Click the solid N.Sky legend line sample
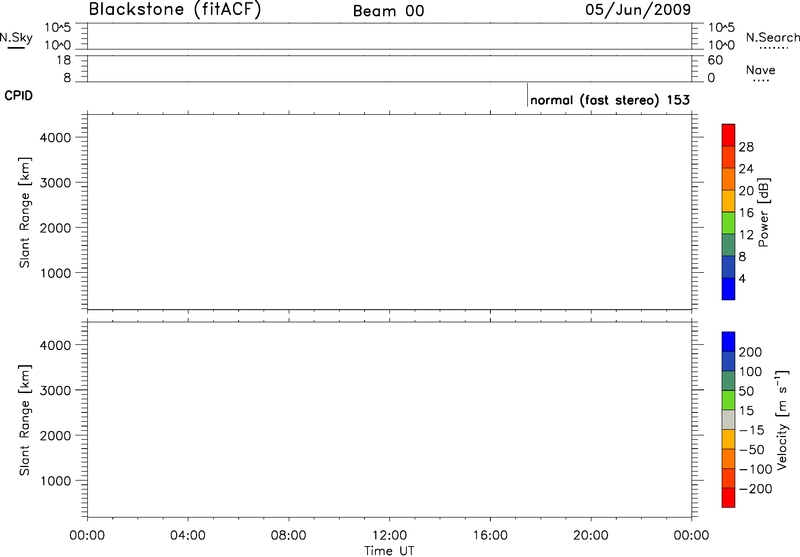This screenshot has height=557, width=800. point(16,48)
